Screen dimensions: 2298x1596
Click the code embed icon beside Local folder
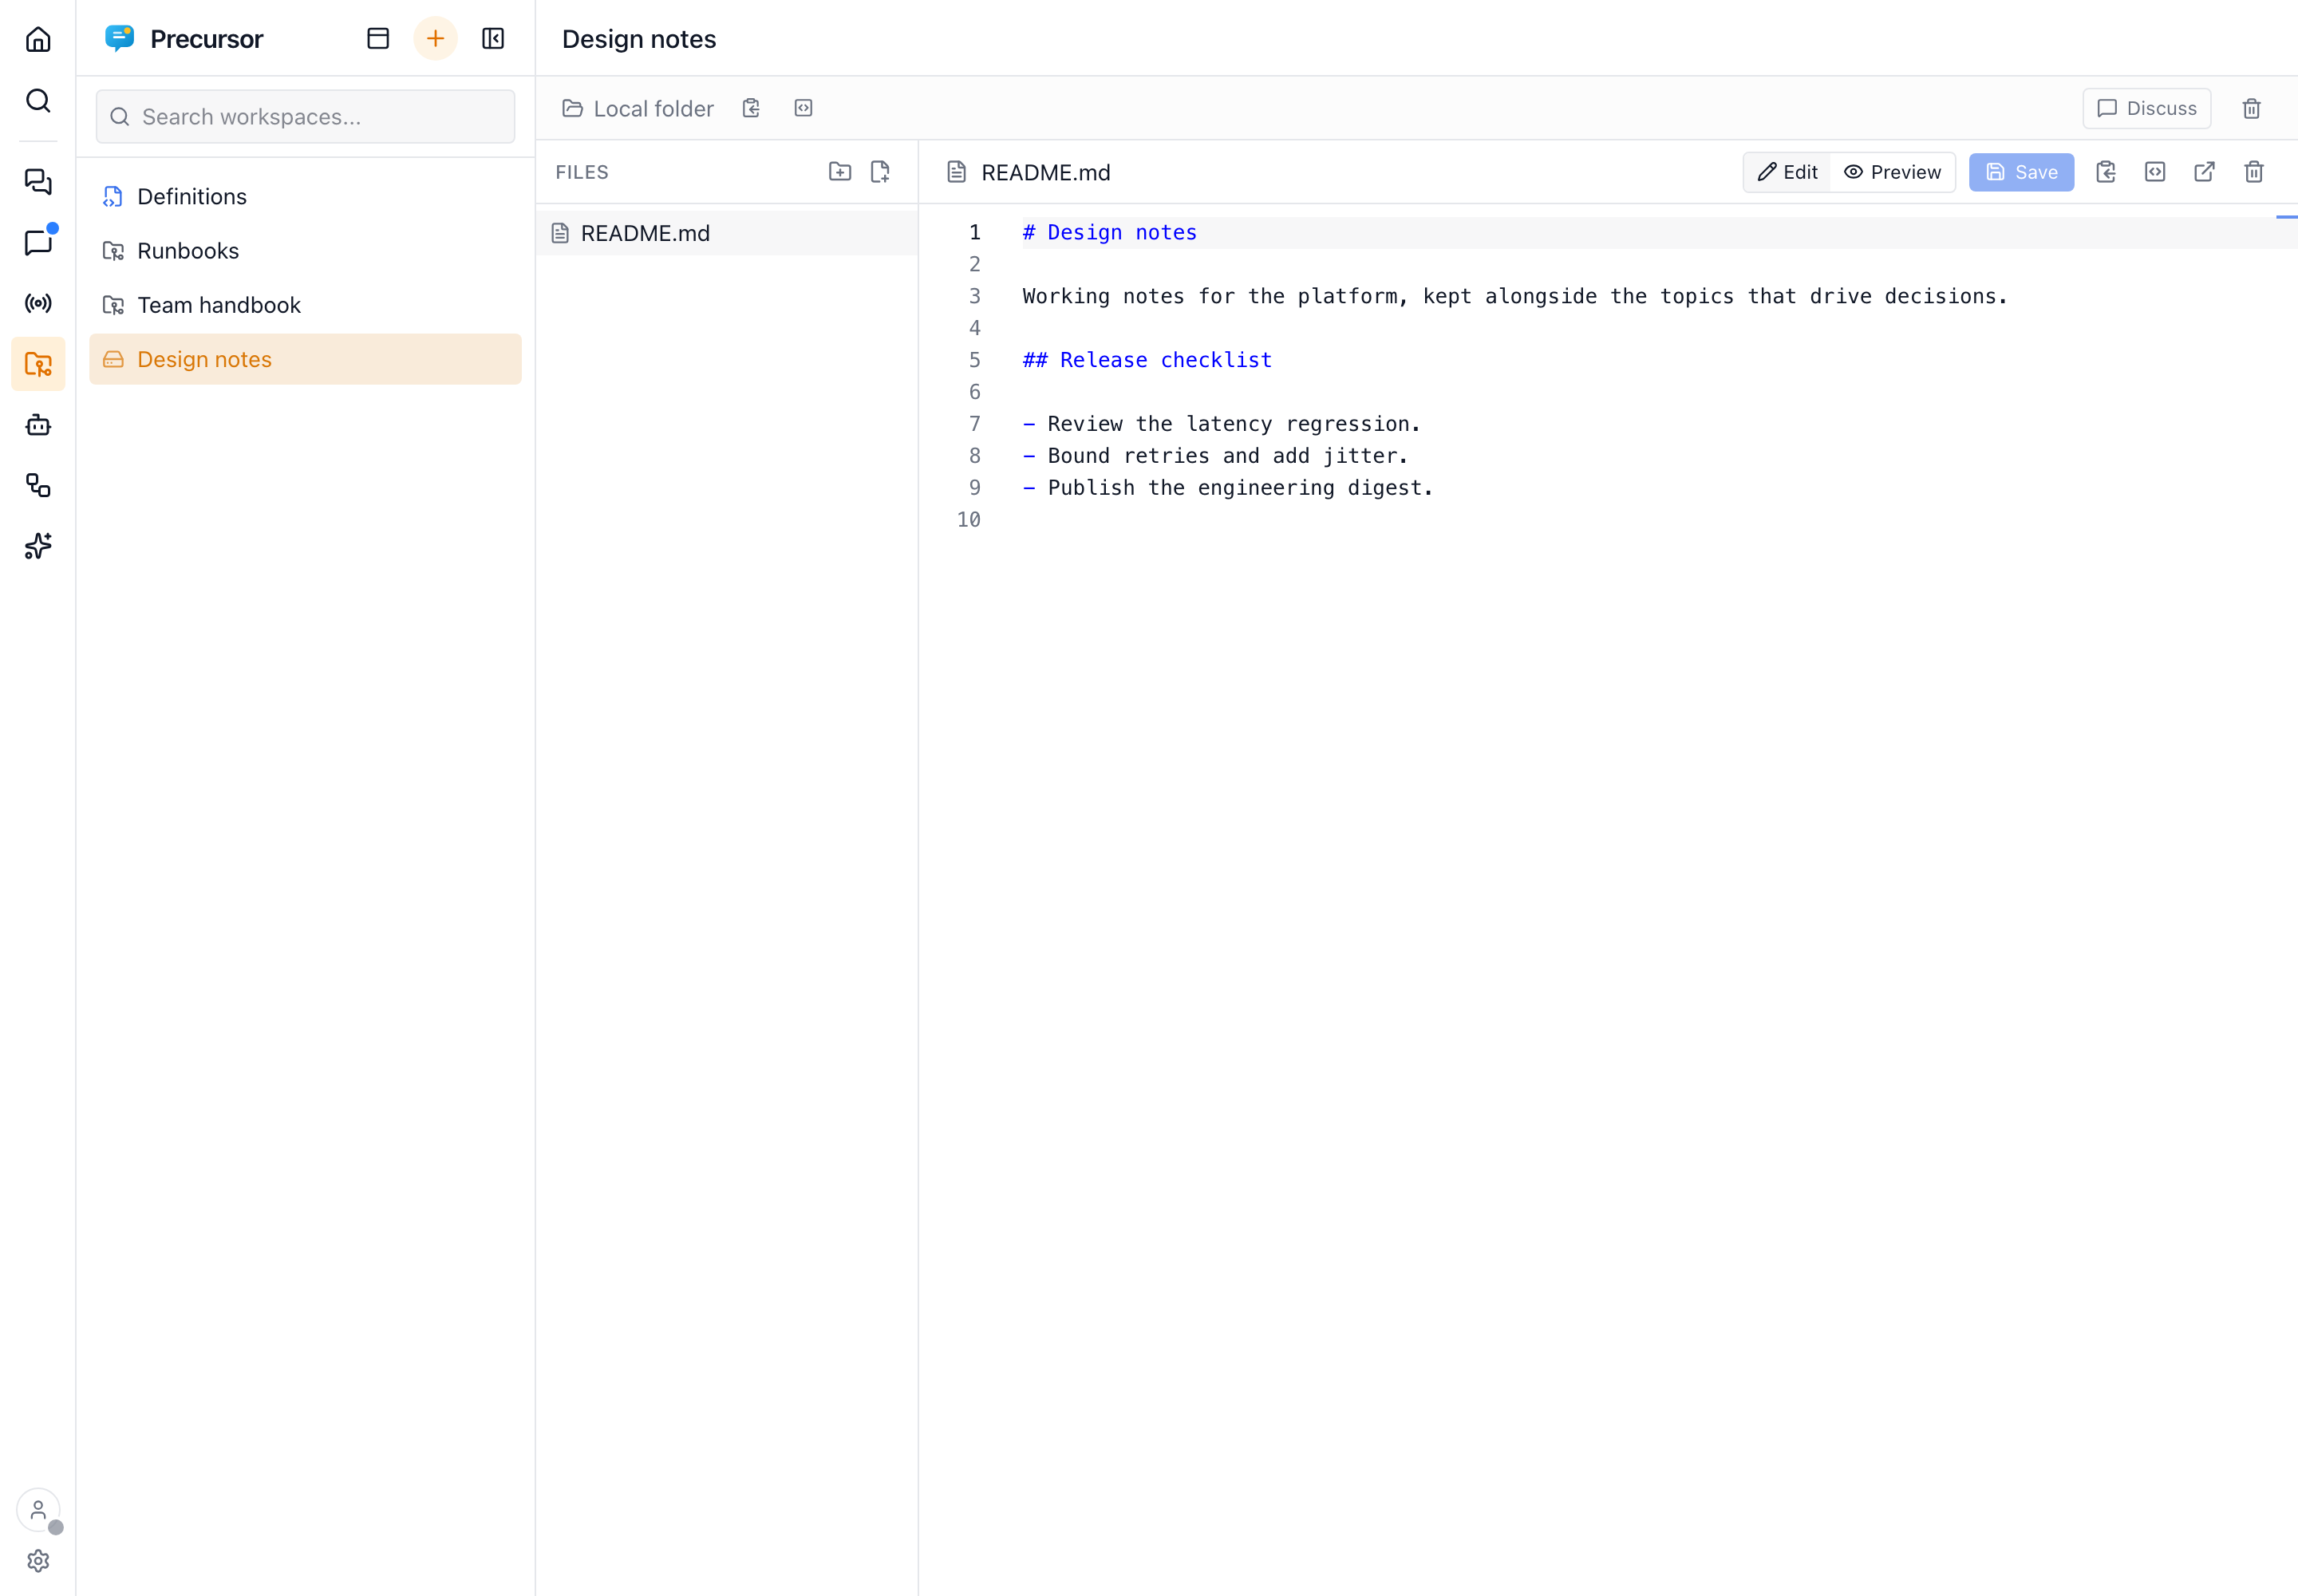point(803,108)
